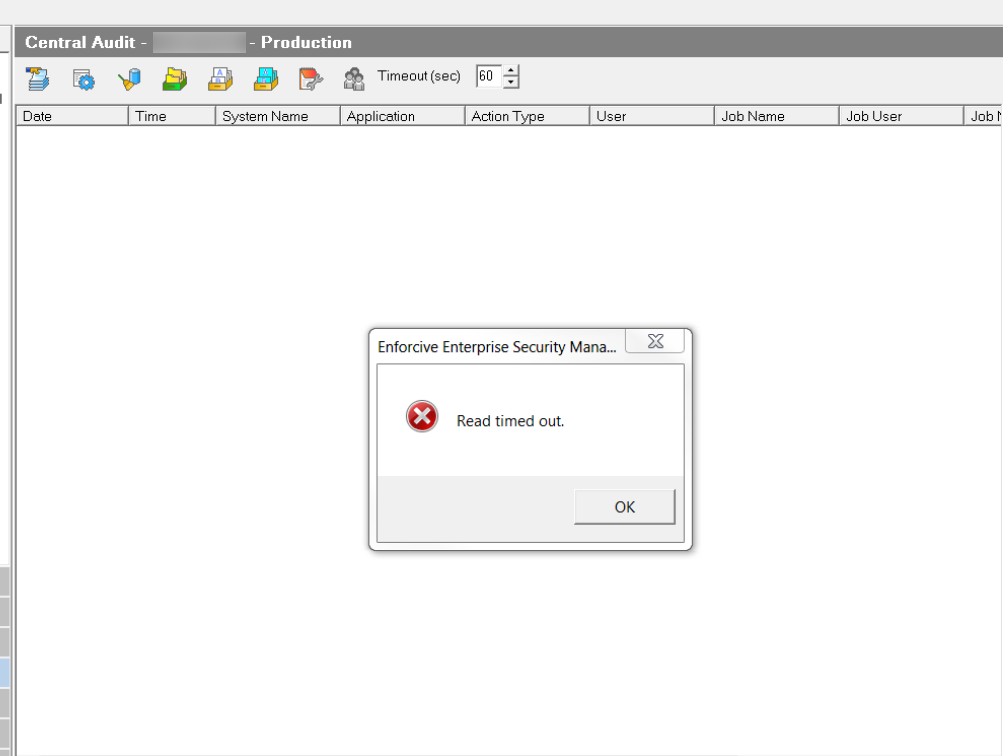The width and height of the screenshot is (1003, 756).
Task: Decrease the timeout value with down arrow
Action: 510,82
